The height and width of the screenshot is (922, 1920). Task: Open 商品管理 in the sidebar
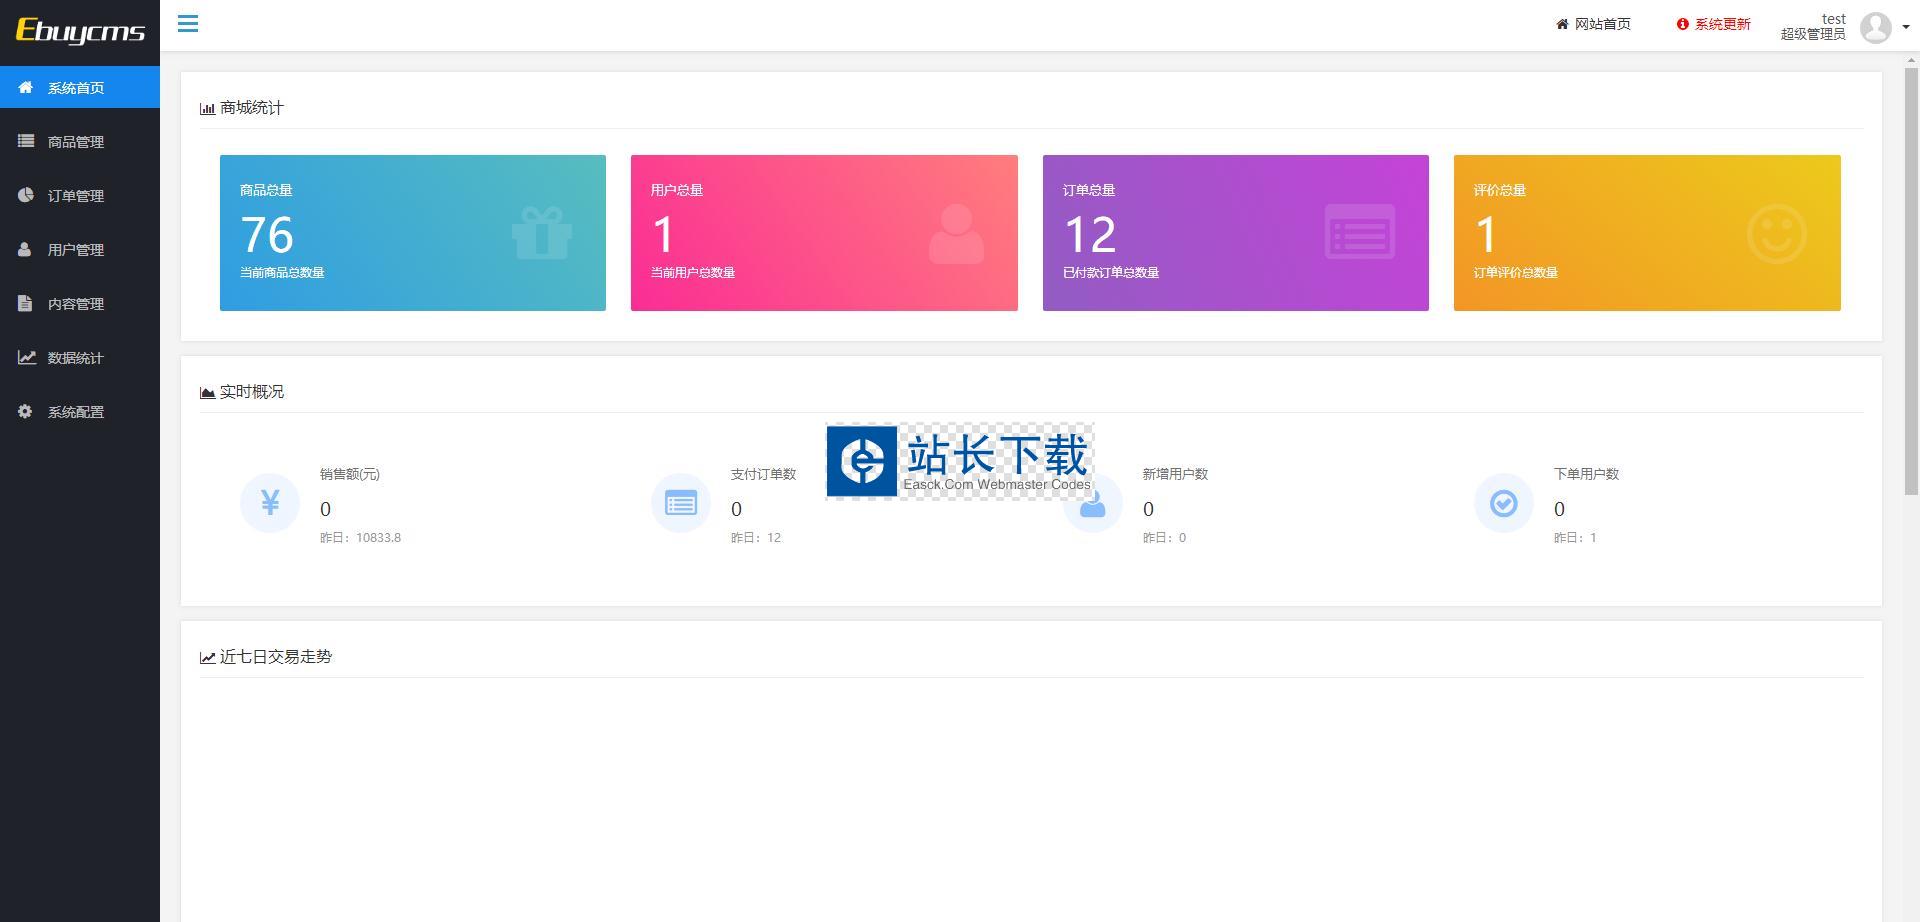click(76, 142)
